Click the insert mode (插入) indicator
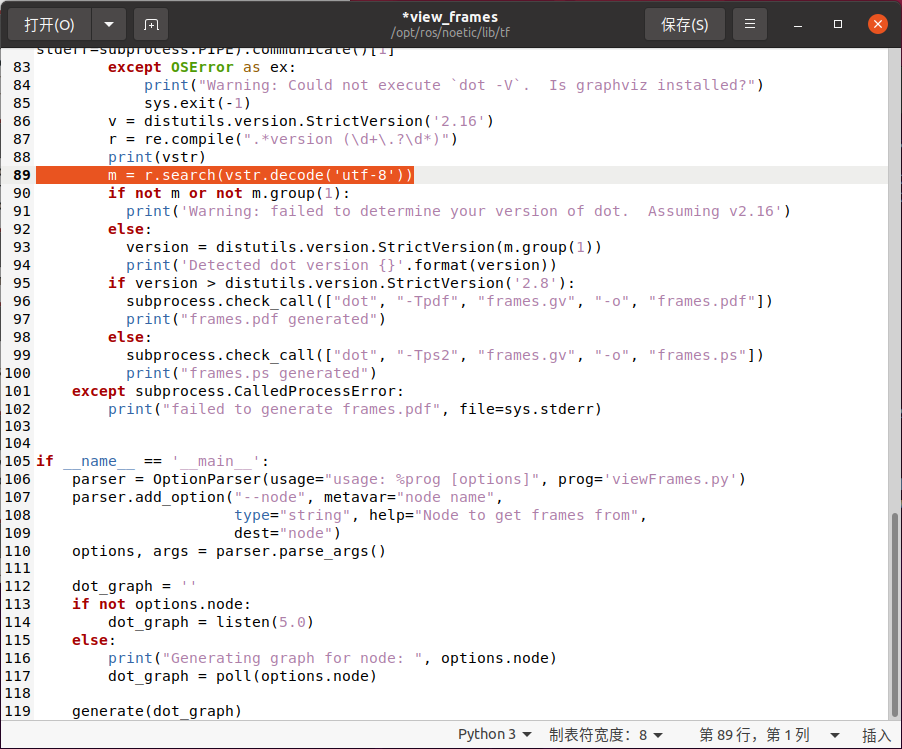The height and width of the screenshot is (749, 902). (x=876, y=735)
